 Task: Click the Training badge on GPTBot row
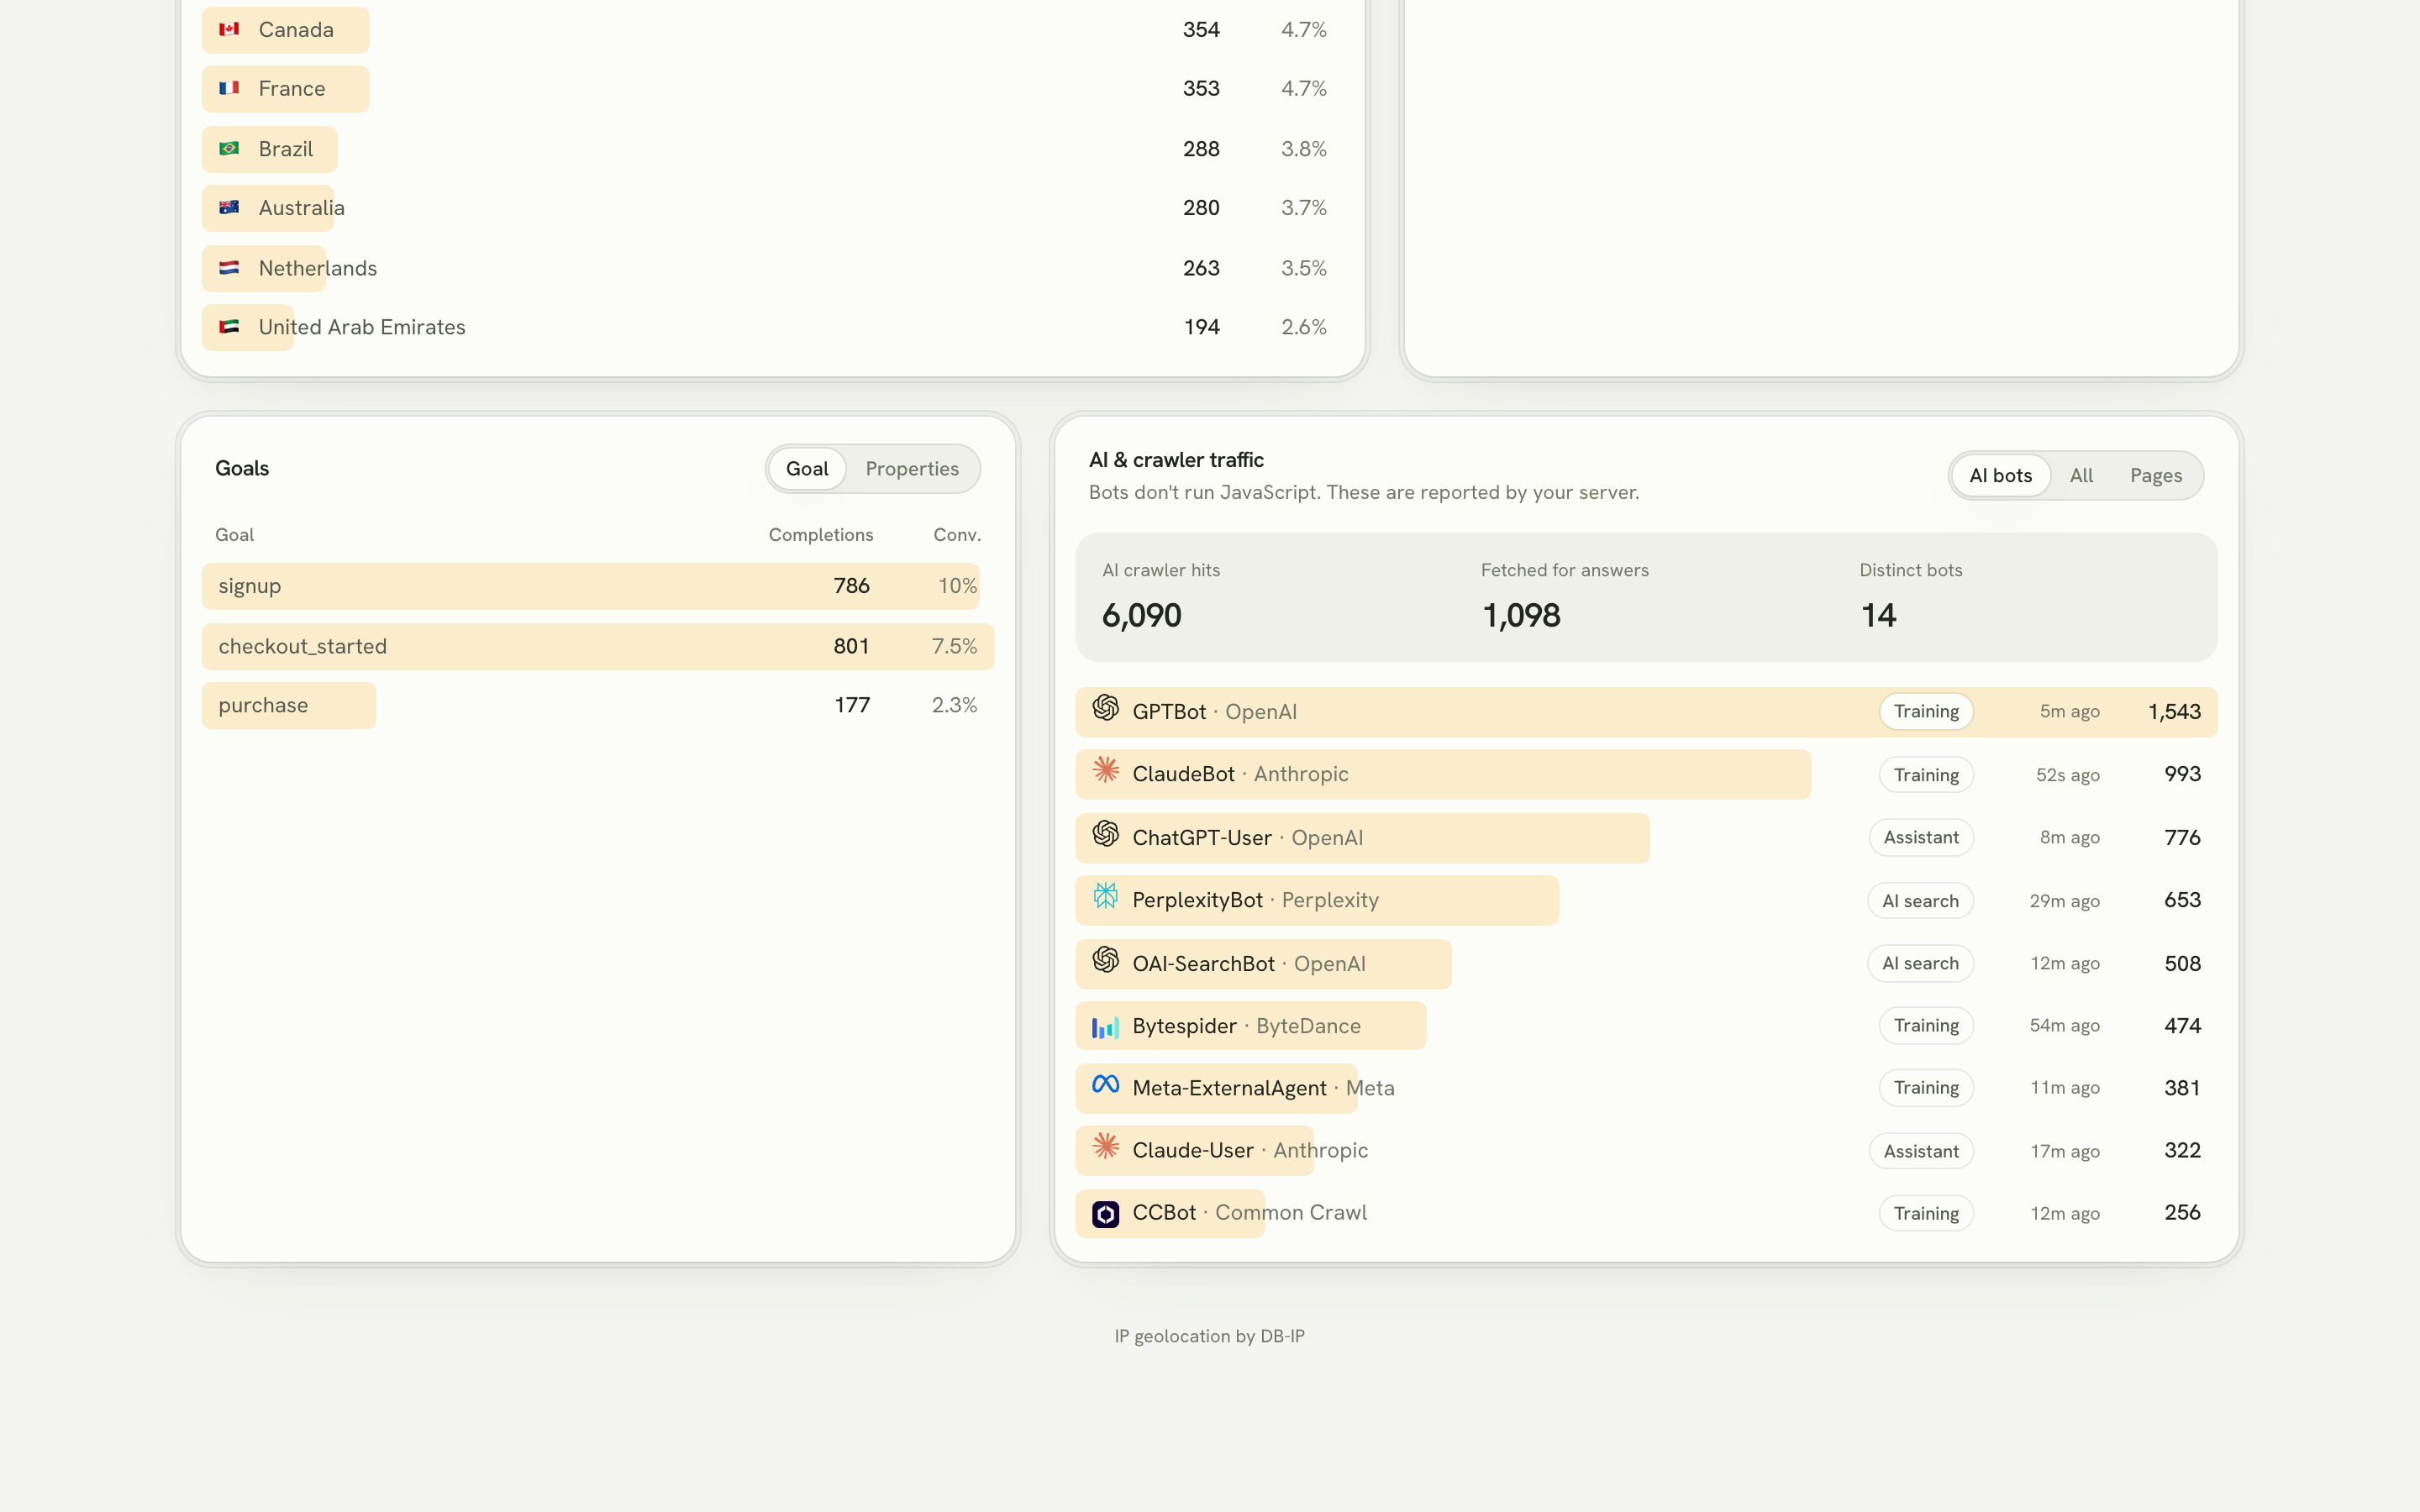(x=1926, y=712)
